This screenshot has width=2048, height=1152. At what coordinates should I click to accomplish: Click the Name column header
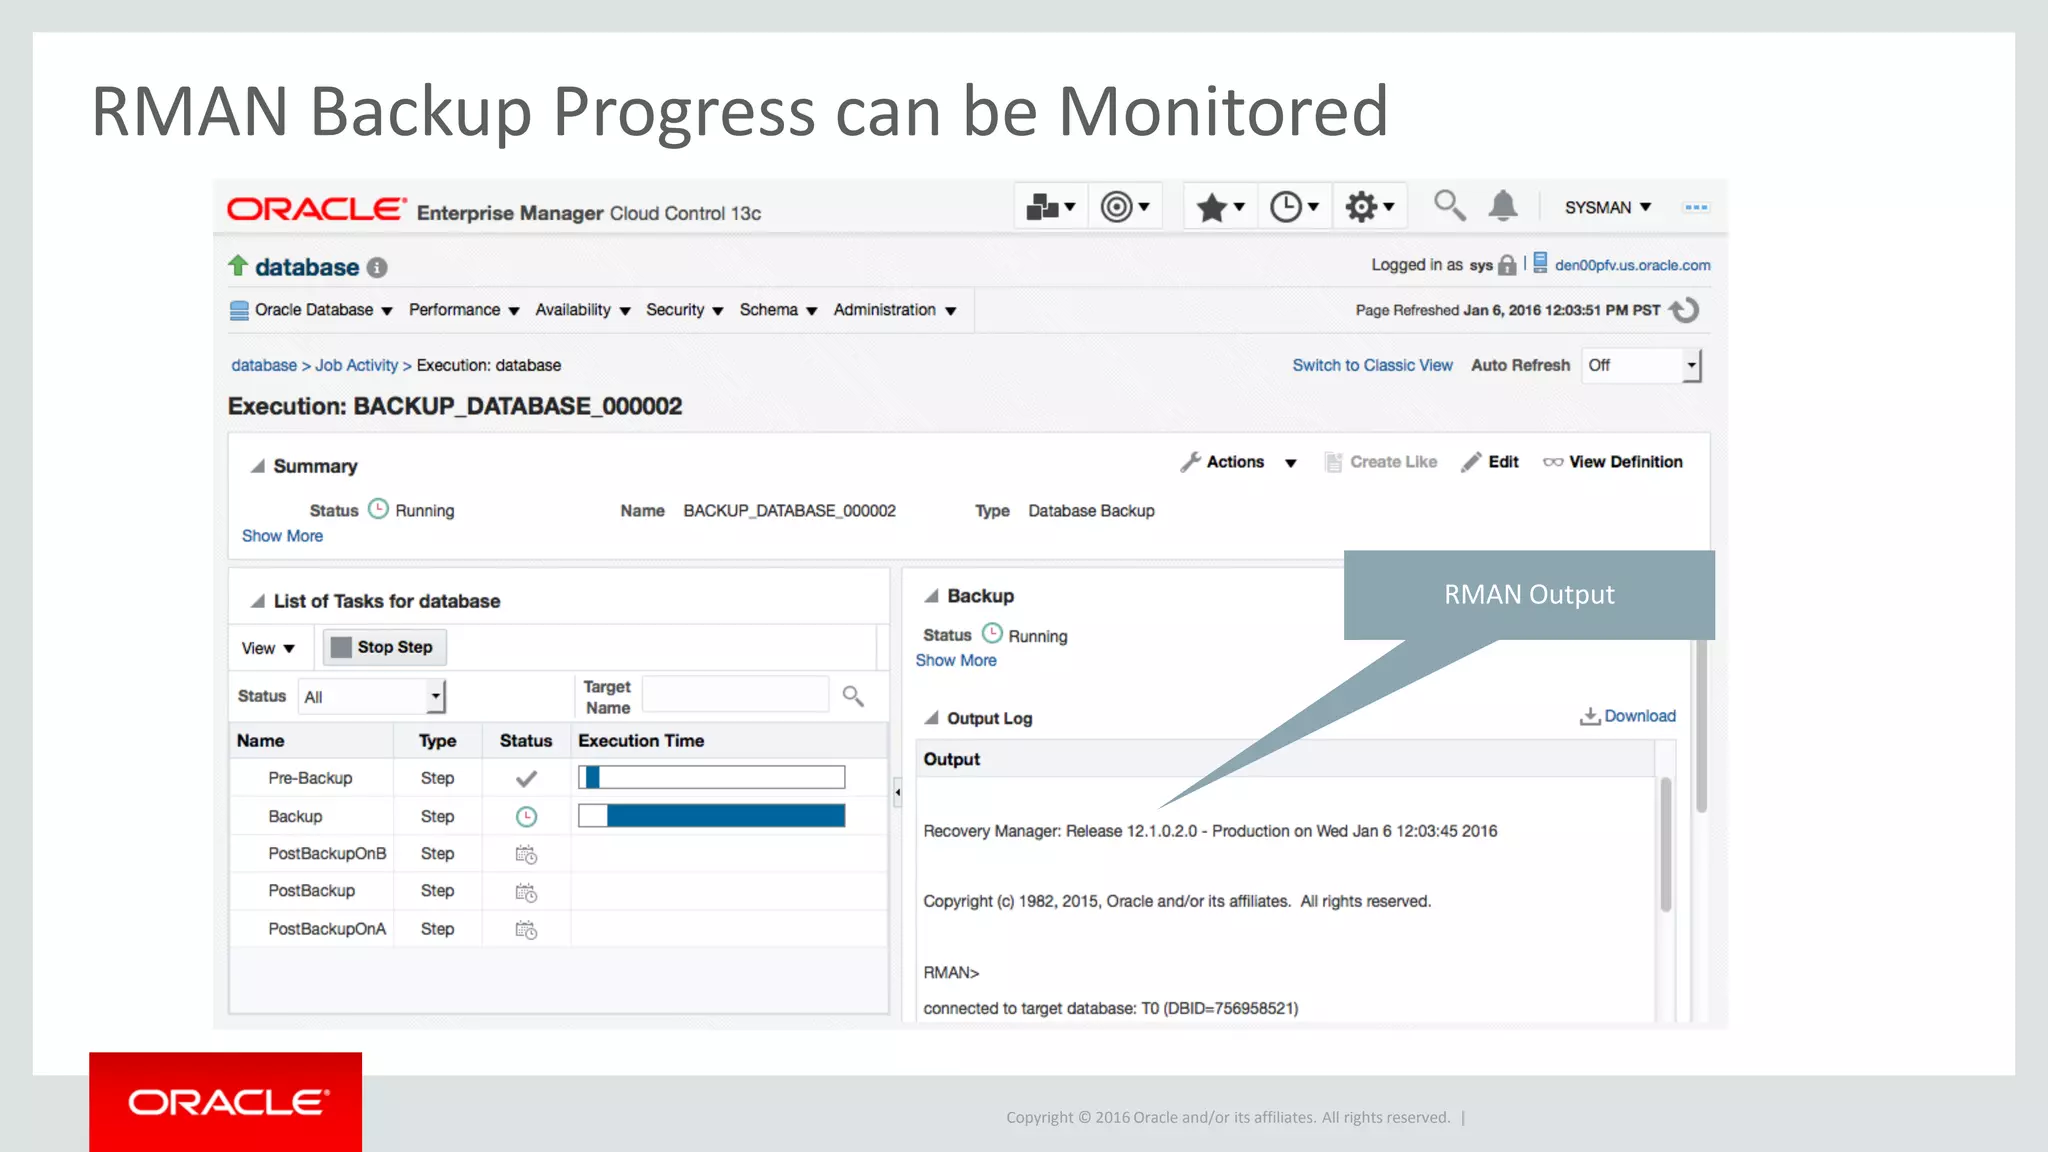(x=260, y=740)
